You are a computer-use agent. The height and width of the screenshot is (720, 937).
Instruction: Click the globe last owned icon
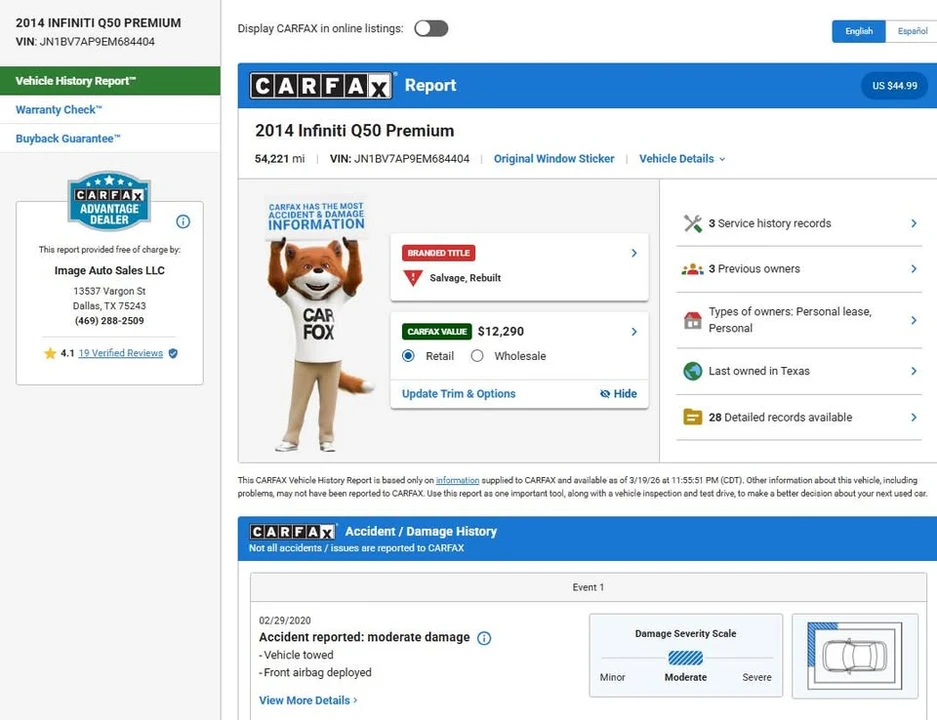(x=693, y=371)
